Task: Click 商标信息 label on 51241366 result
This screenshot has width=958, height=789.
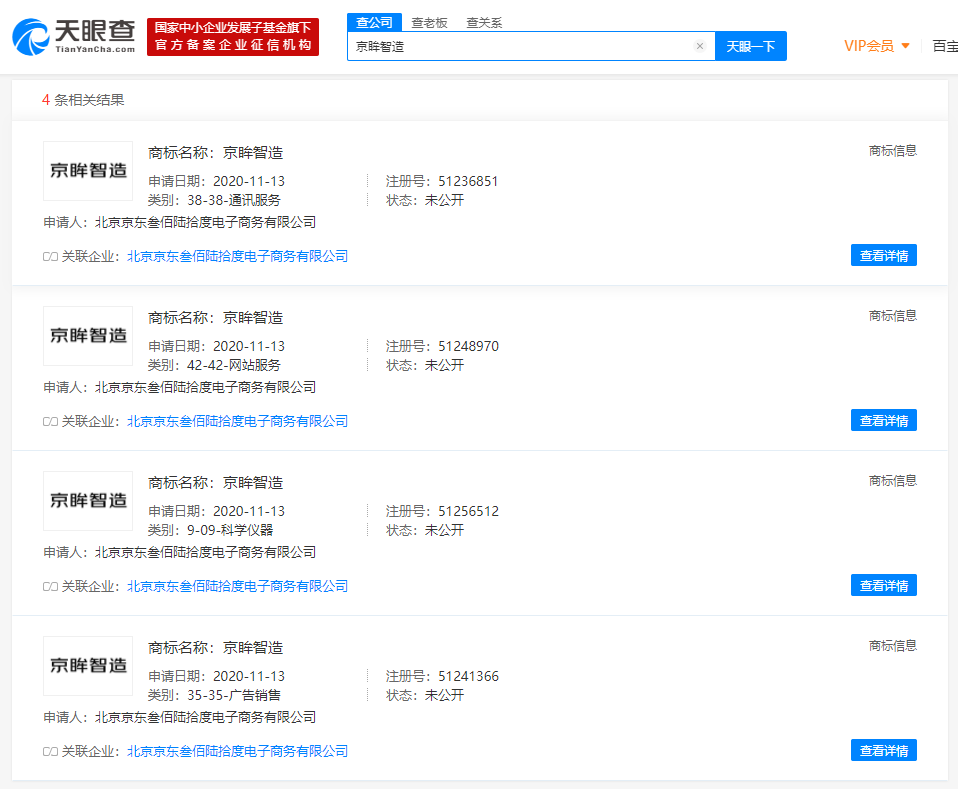Action: 893,646
